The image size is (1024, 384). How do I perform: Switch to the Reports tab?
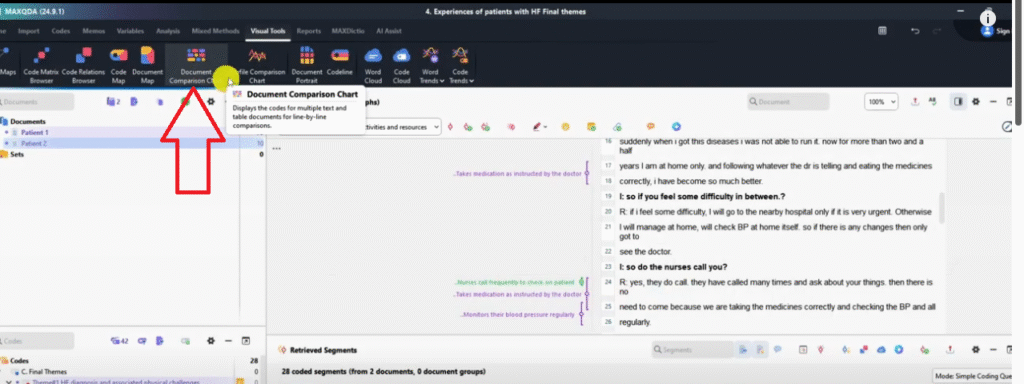tap(309, 31)
